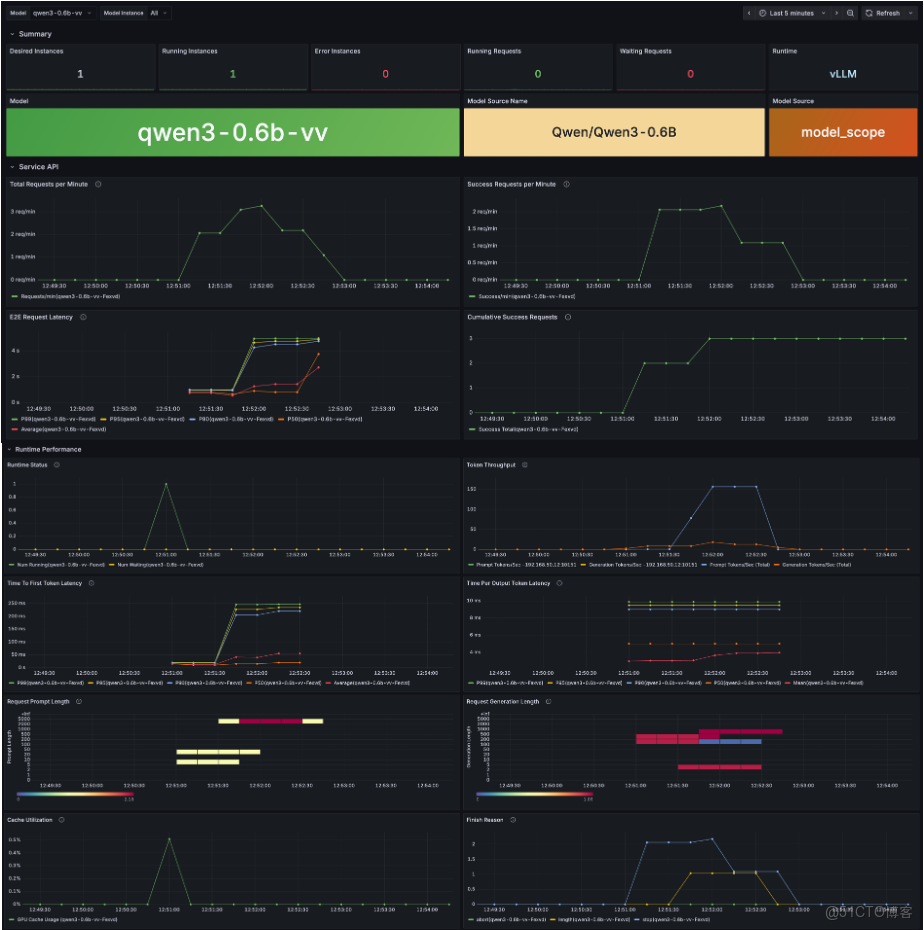
Task: Click info icon beside Total Requests per Minute
Action: (x=98, y=184)
